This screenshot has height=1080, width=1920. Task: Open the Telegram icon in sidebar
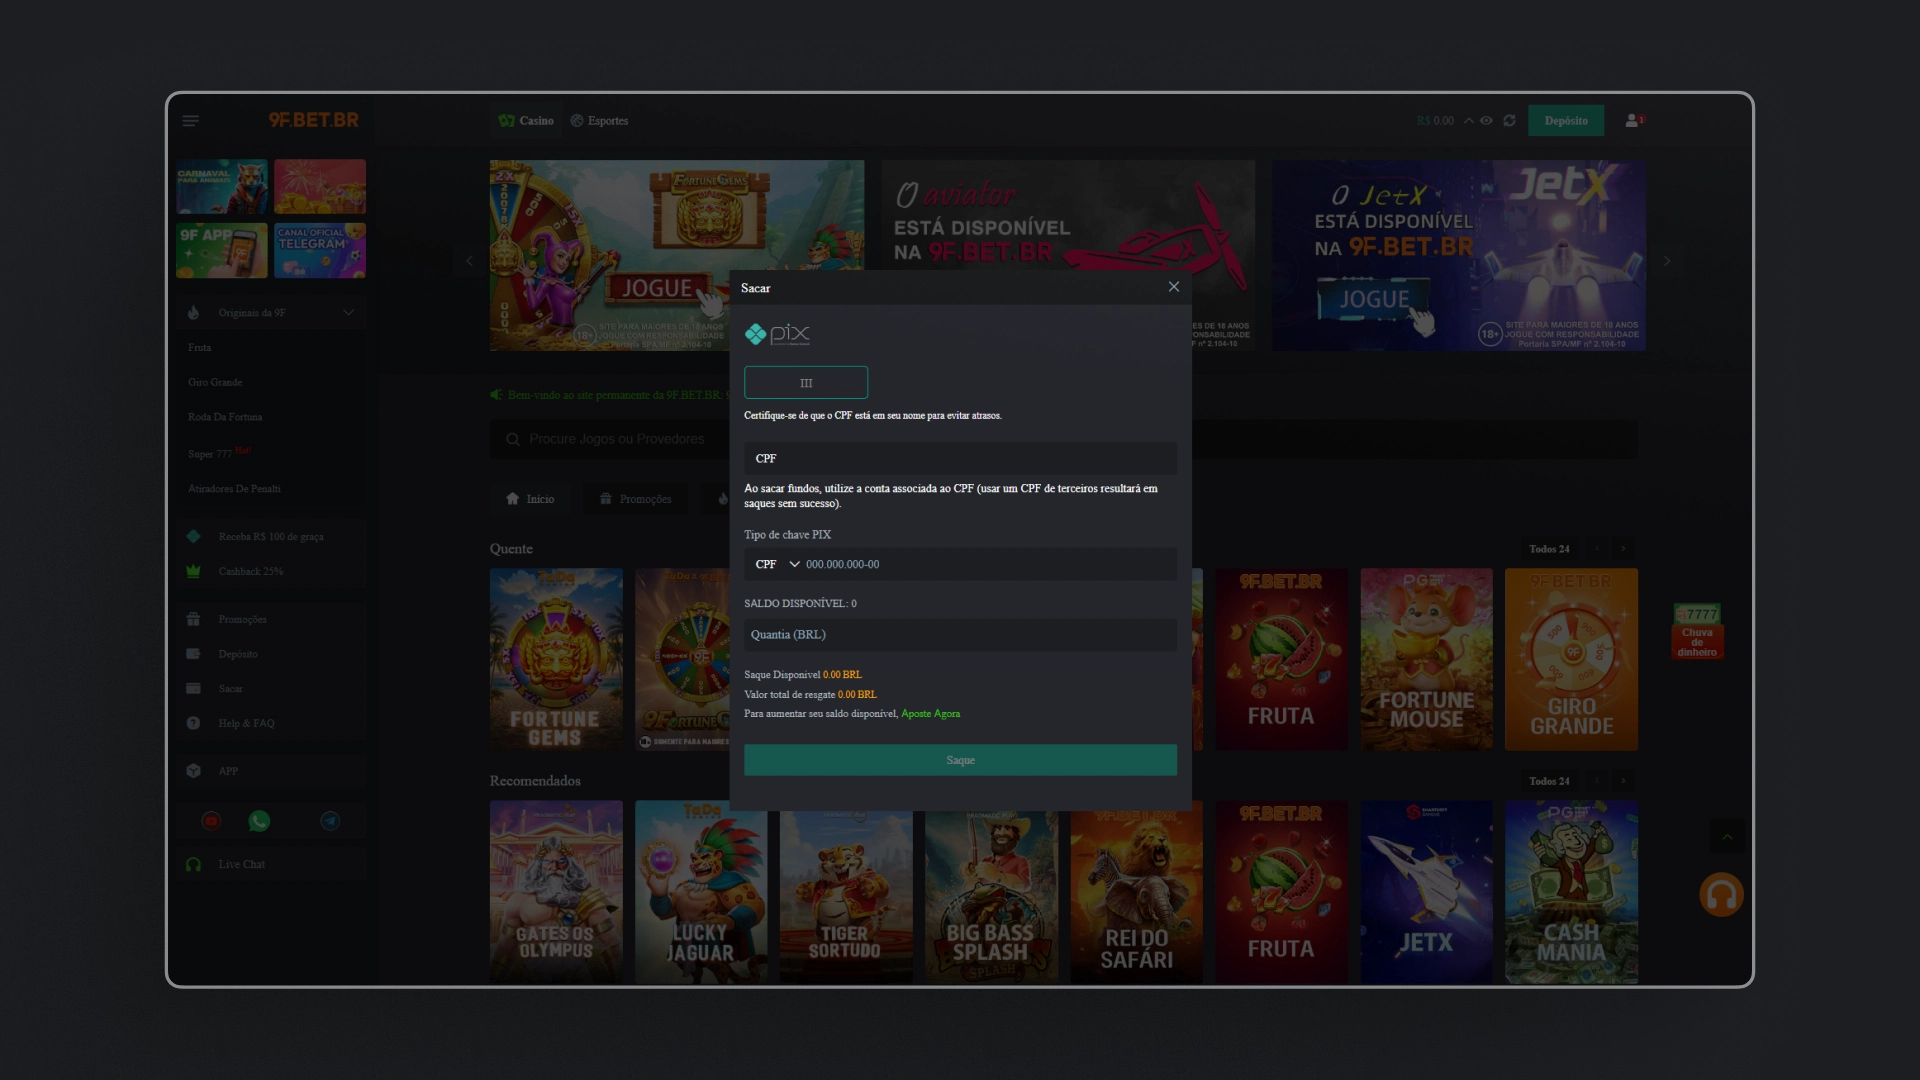coord(330,822)
